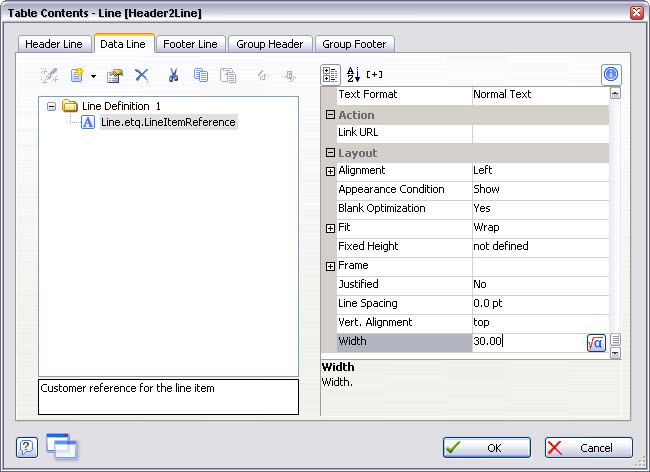The image size is (650, 472).
Task: Select the Line Spacing property name
Action: [x=404, y=304]
